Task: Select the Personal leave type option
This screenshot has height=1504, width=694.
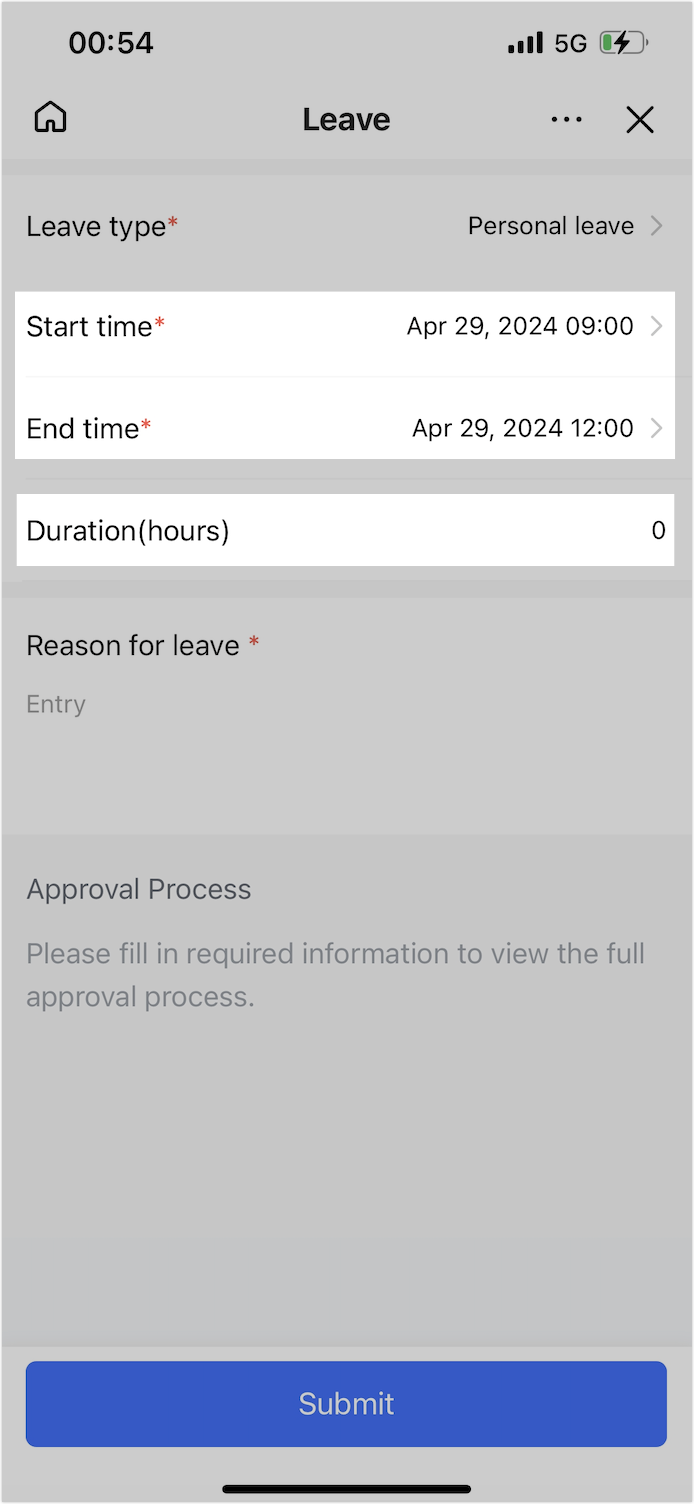Action: [550, 226]
